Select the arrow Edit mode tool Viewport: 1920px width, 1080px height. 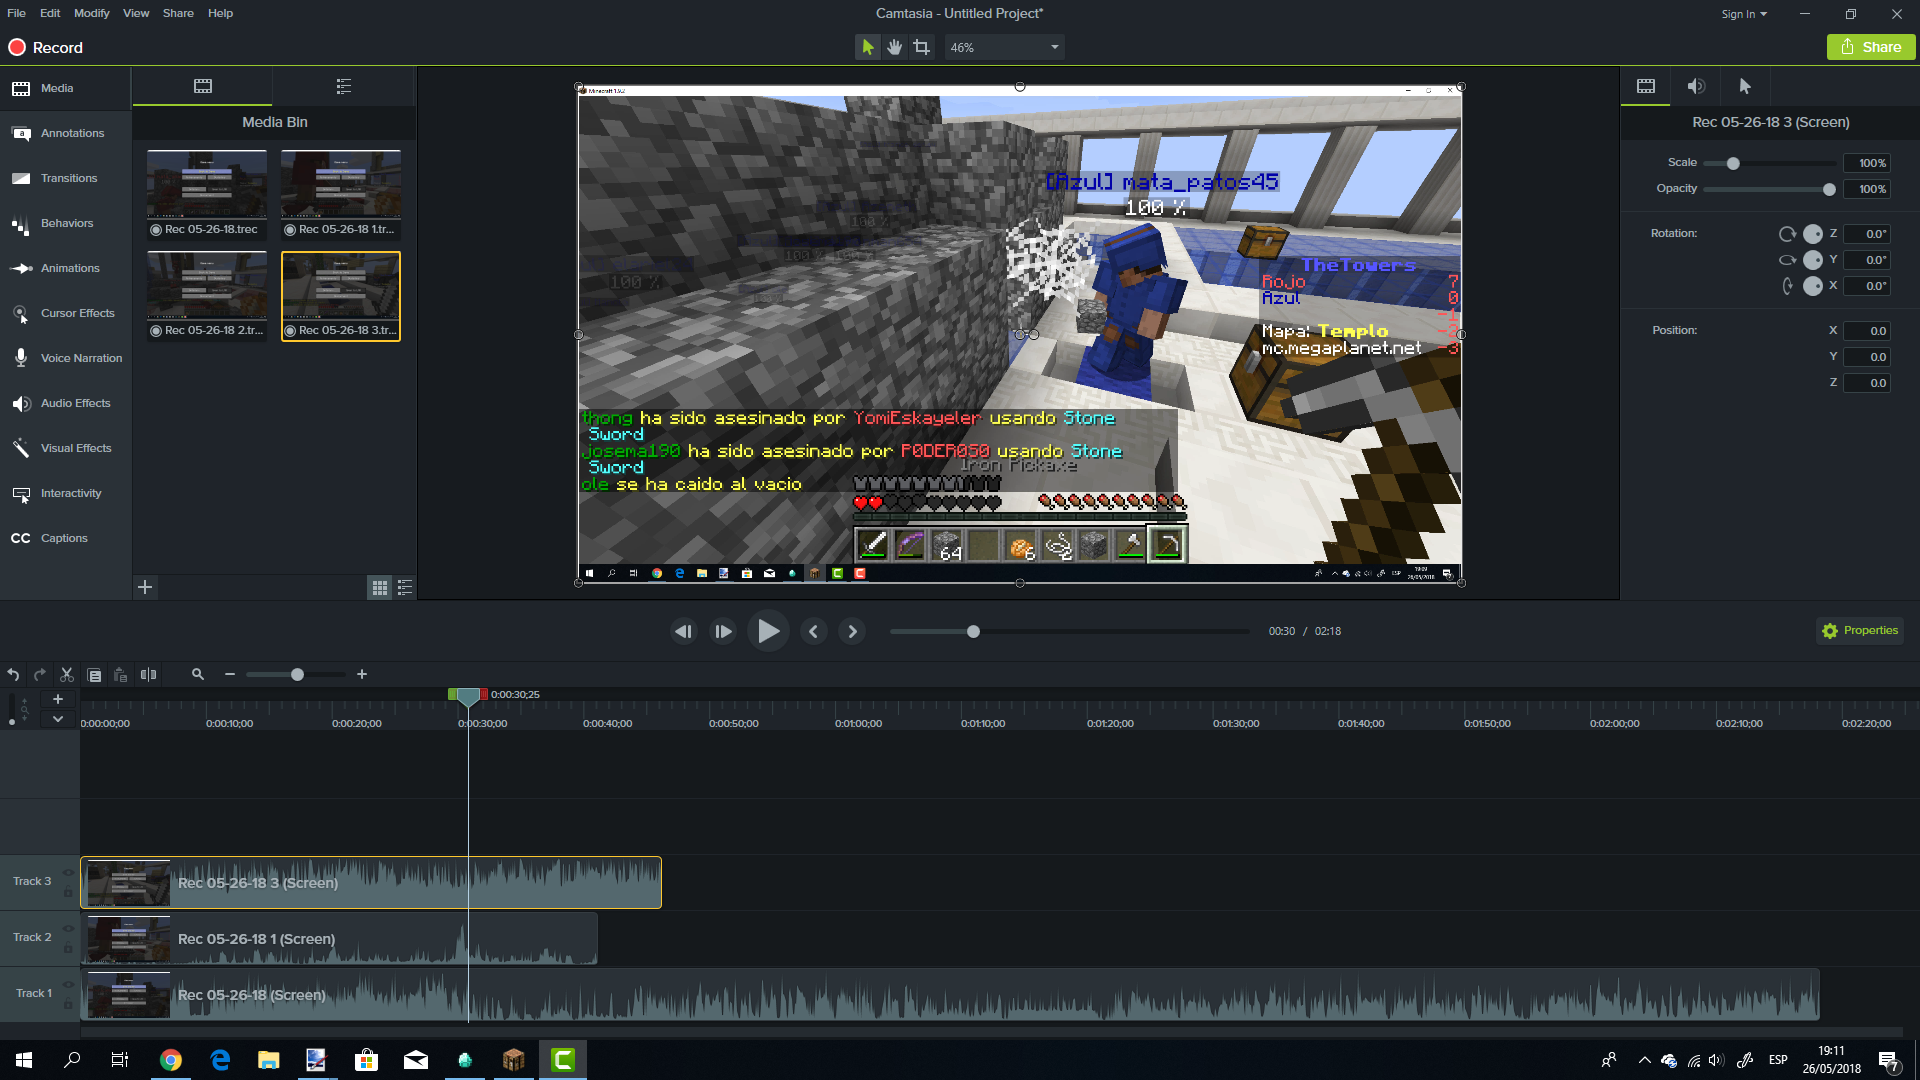867,47
